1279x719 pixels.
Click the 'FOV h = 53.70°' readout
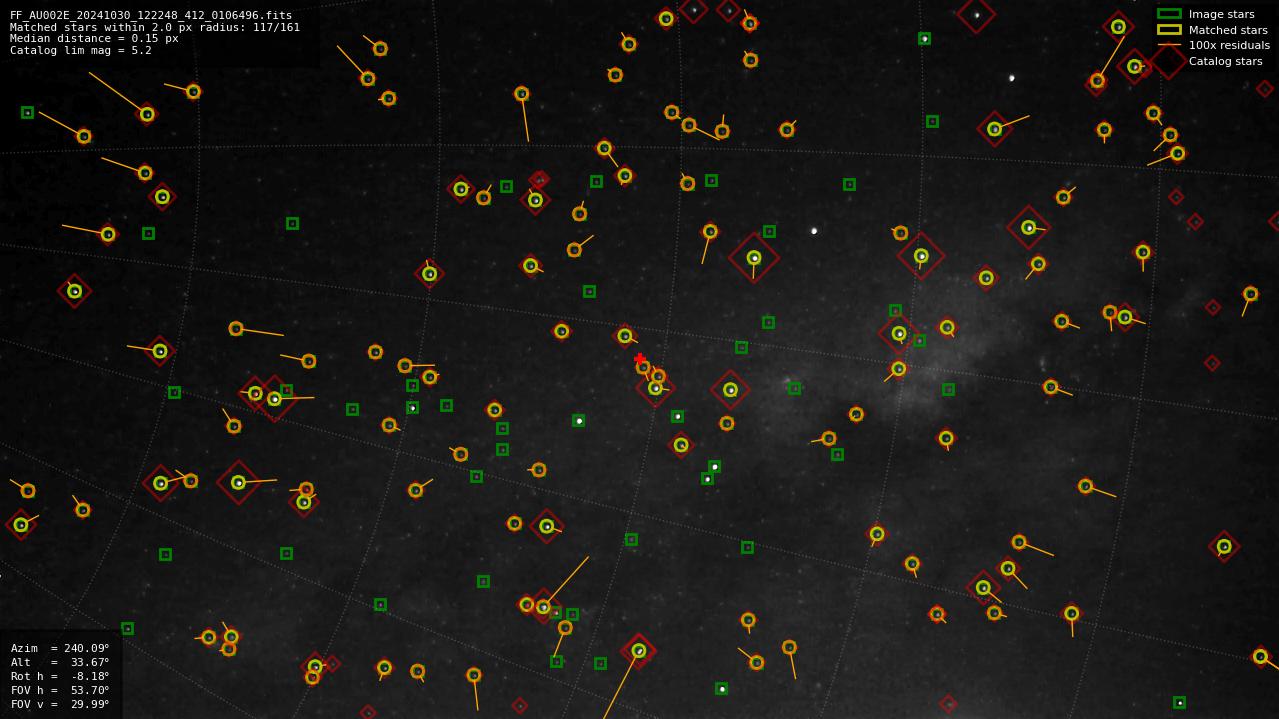click(60, 690)
